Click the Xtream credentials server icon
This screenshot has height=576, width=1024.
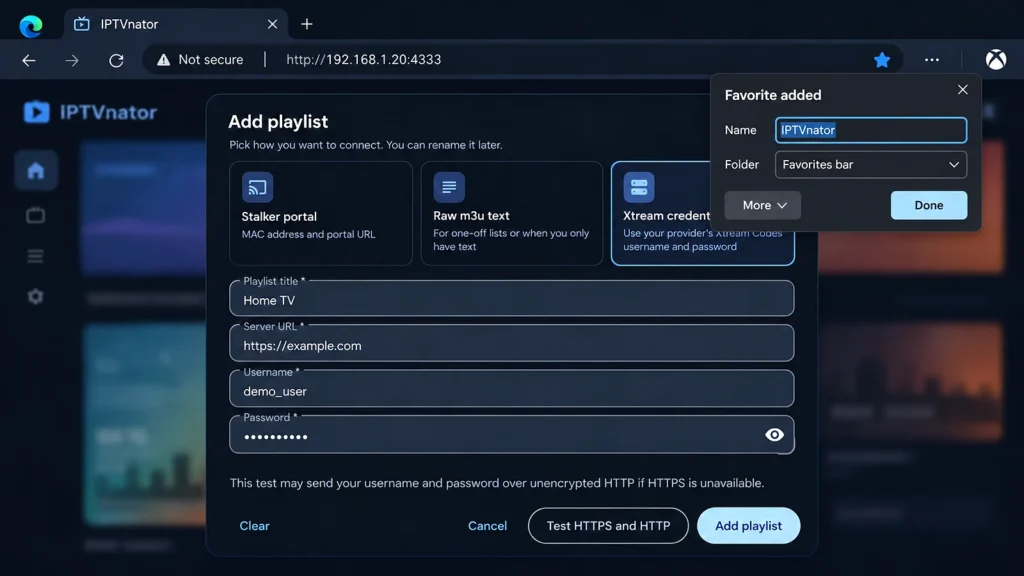click(x=639, y=187)
